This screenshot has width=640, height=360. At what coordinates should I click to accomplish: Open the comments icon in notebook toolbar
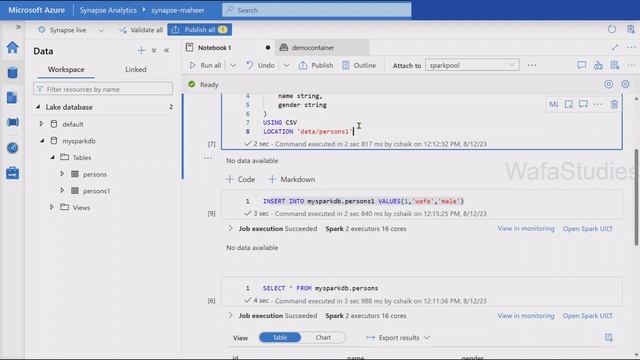click(x=582, y=65)
